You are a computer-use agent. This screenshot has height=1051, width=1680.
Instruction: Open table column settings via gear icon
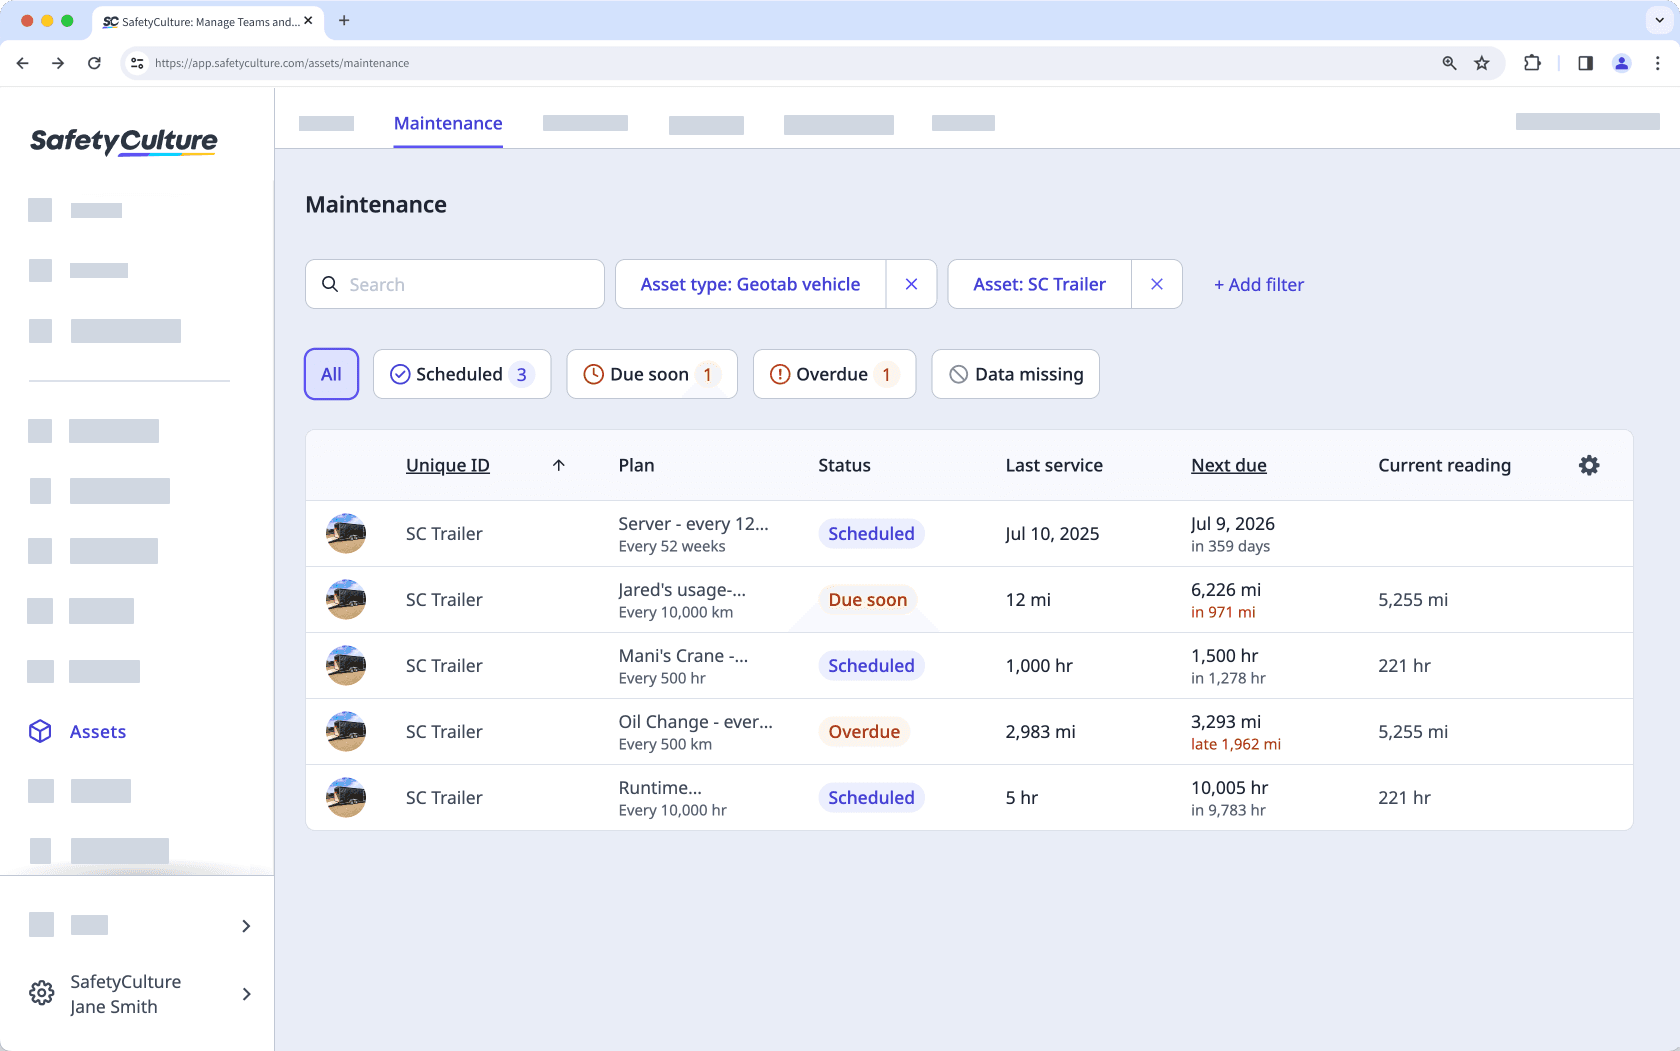(1589, 465)
